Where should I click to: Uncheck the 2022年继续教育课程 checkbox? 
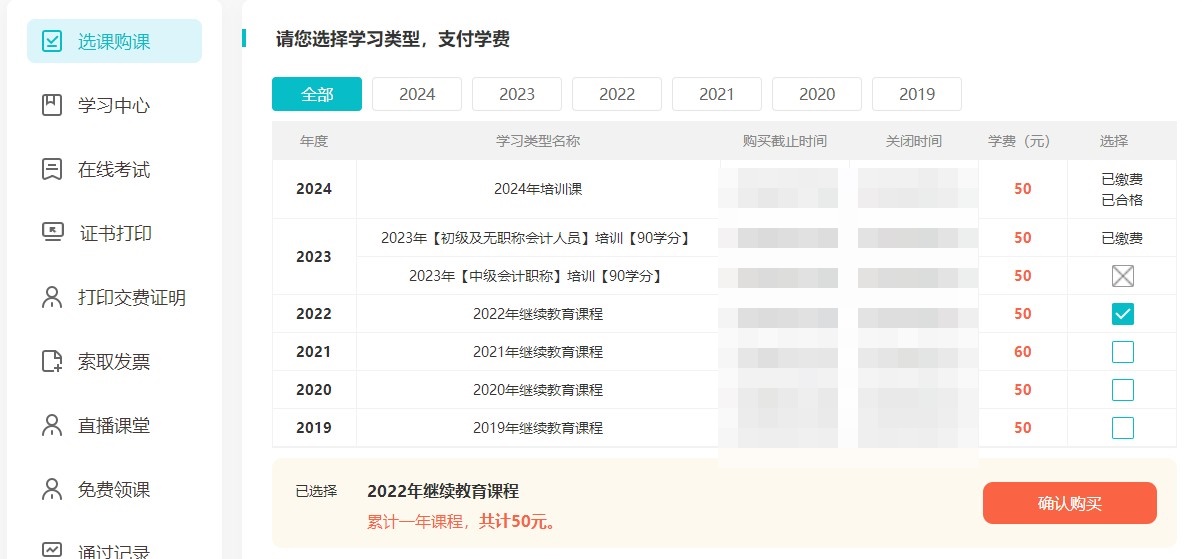[1123, 314]
